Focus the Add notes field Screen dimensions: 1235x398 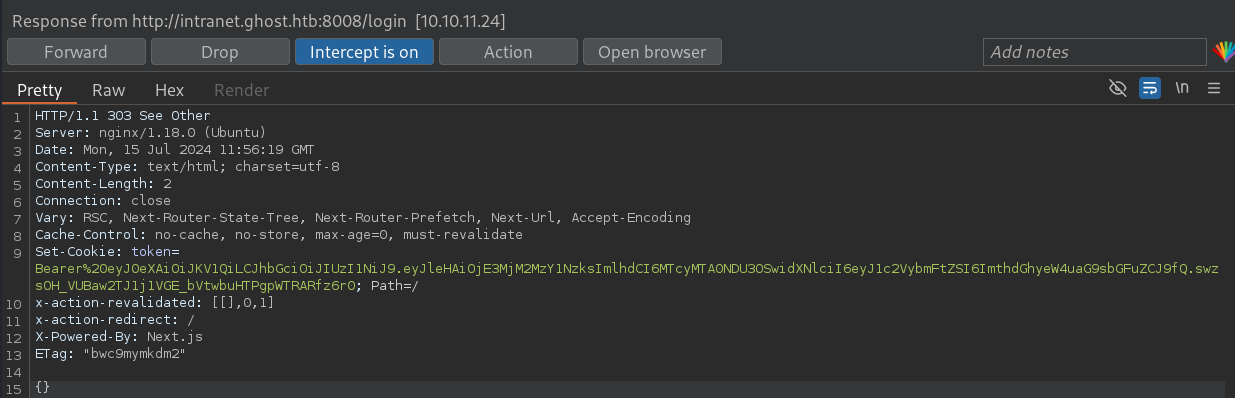(x=1094, y=52)
